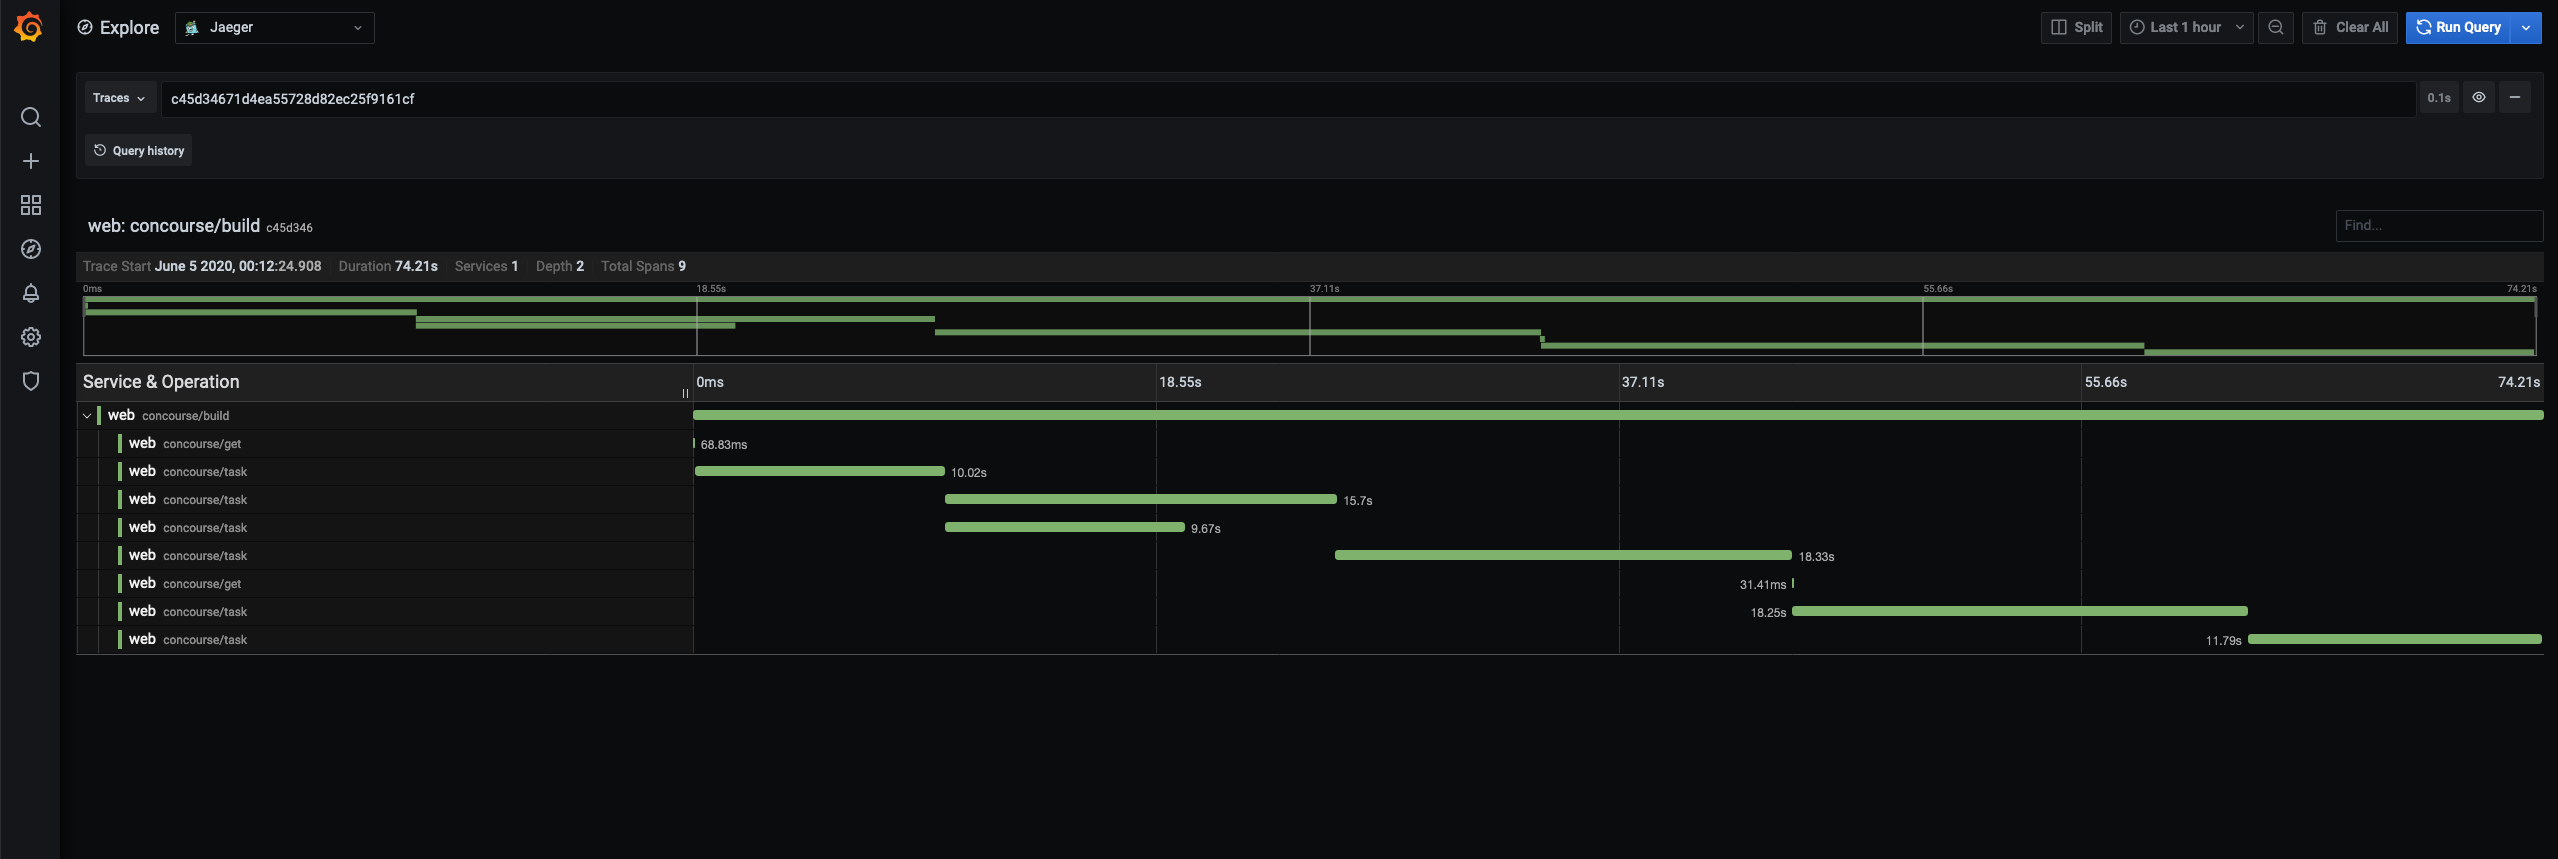2558x859 pixels.
Task: Click the Trace Start date label
Action: point(202,266)
